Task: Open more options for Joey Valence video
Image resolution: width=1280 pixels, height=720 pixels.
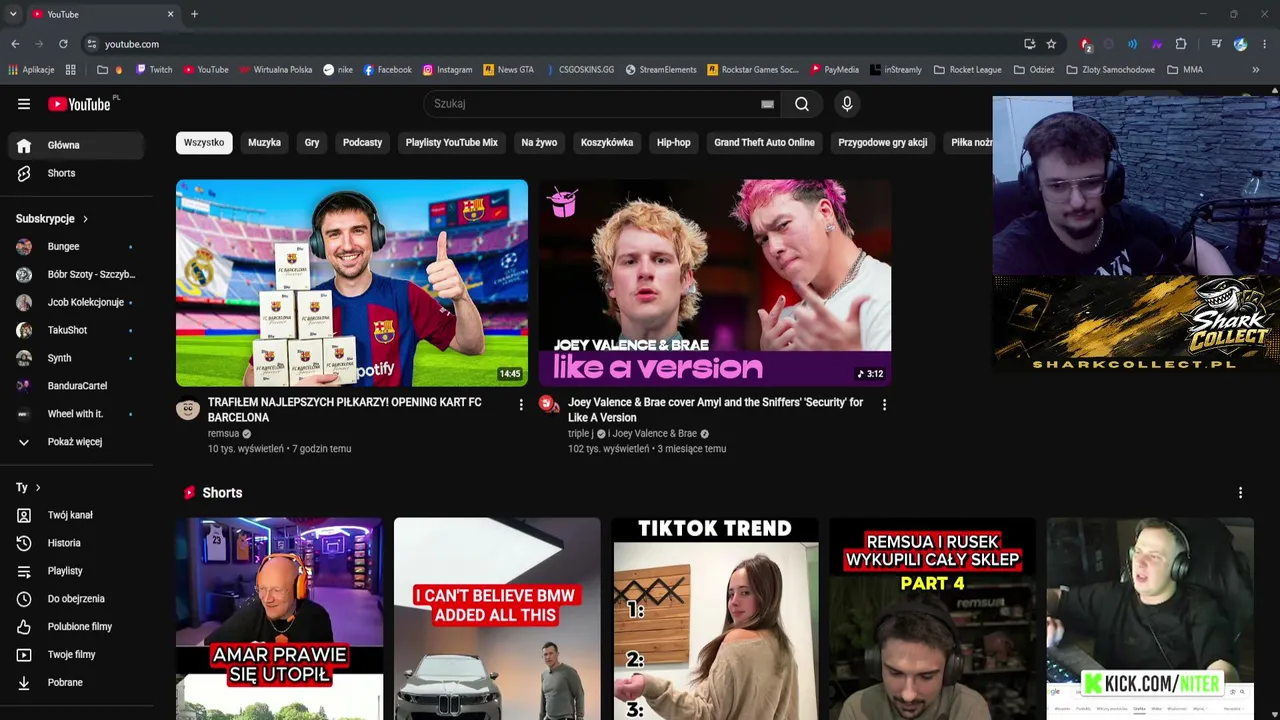Action: coord(884,405)
